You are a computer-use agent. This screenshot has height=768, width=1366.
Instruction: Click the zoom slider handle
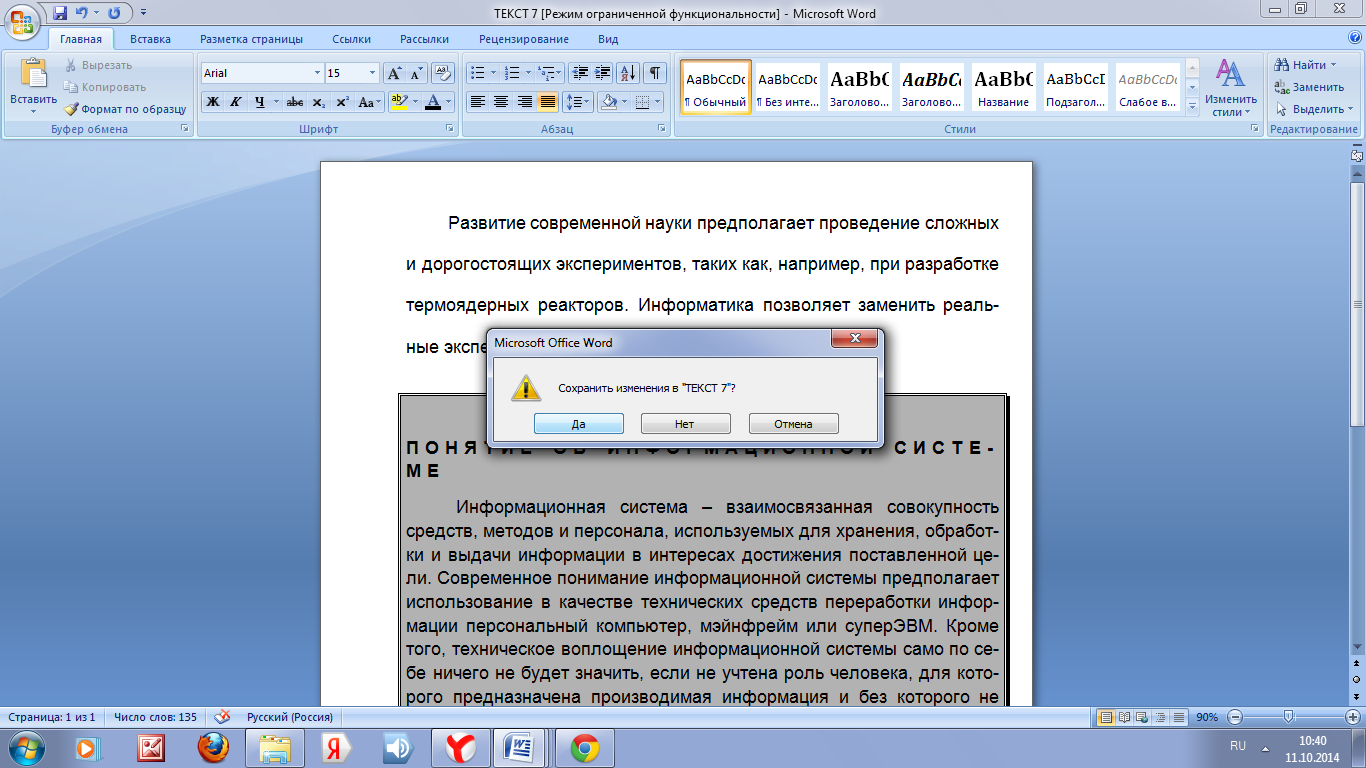point(1289,717)
